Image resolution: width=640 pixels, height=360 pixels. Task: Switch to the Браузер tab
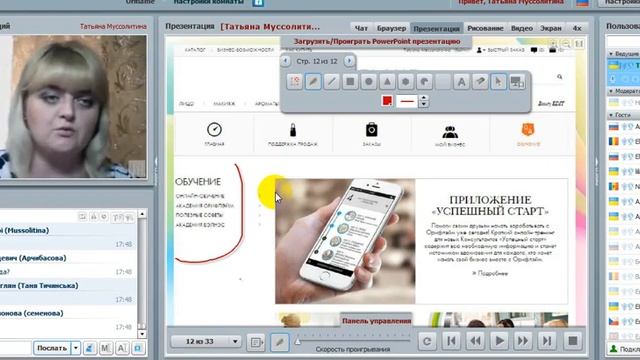click(x=391, y=28)
